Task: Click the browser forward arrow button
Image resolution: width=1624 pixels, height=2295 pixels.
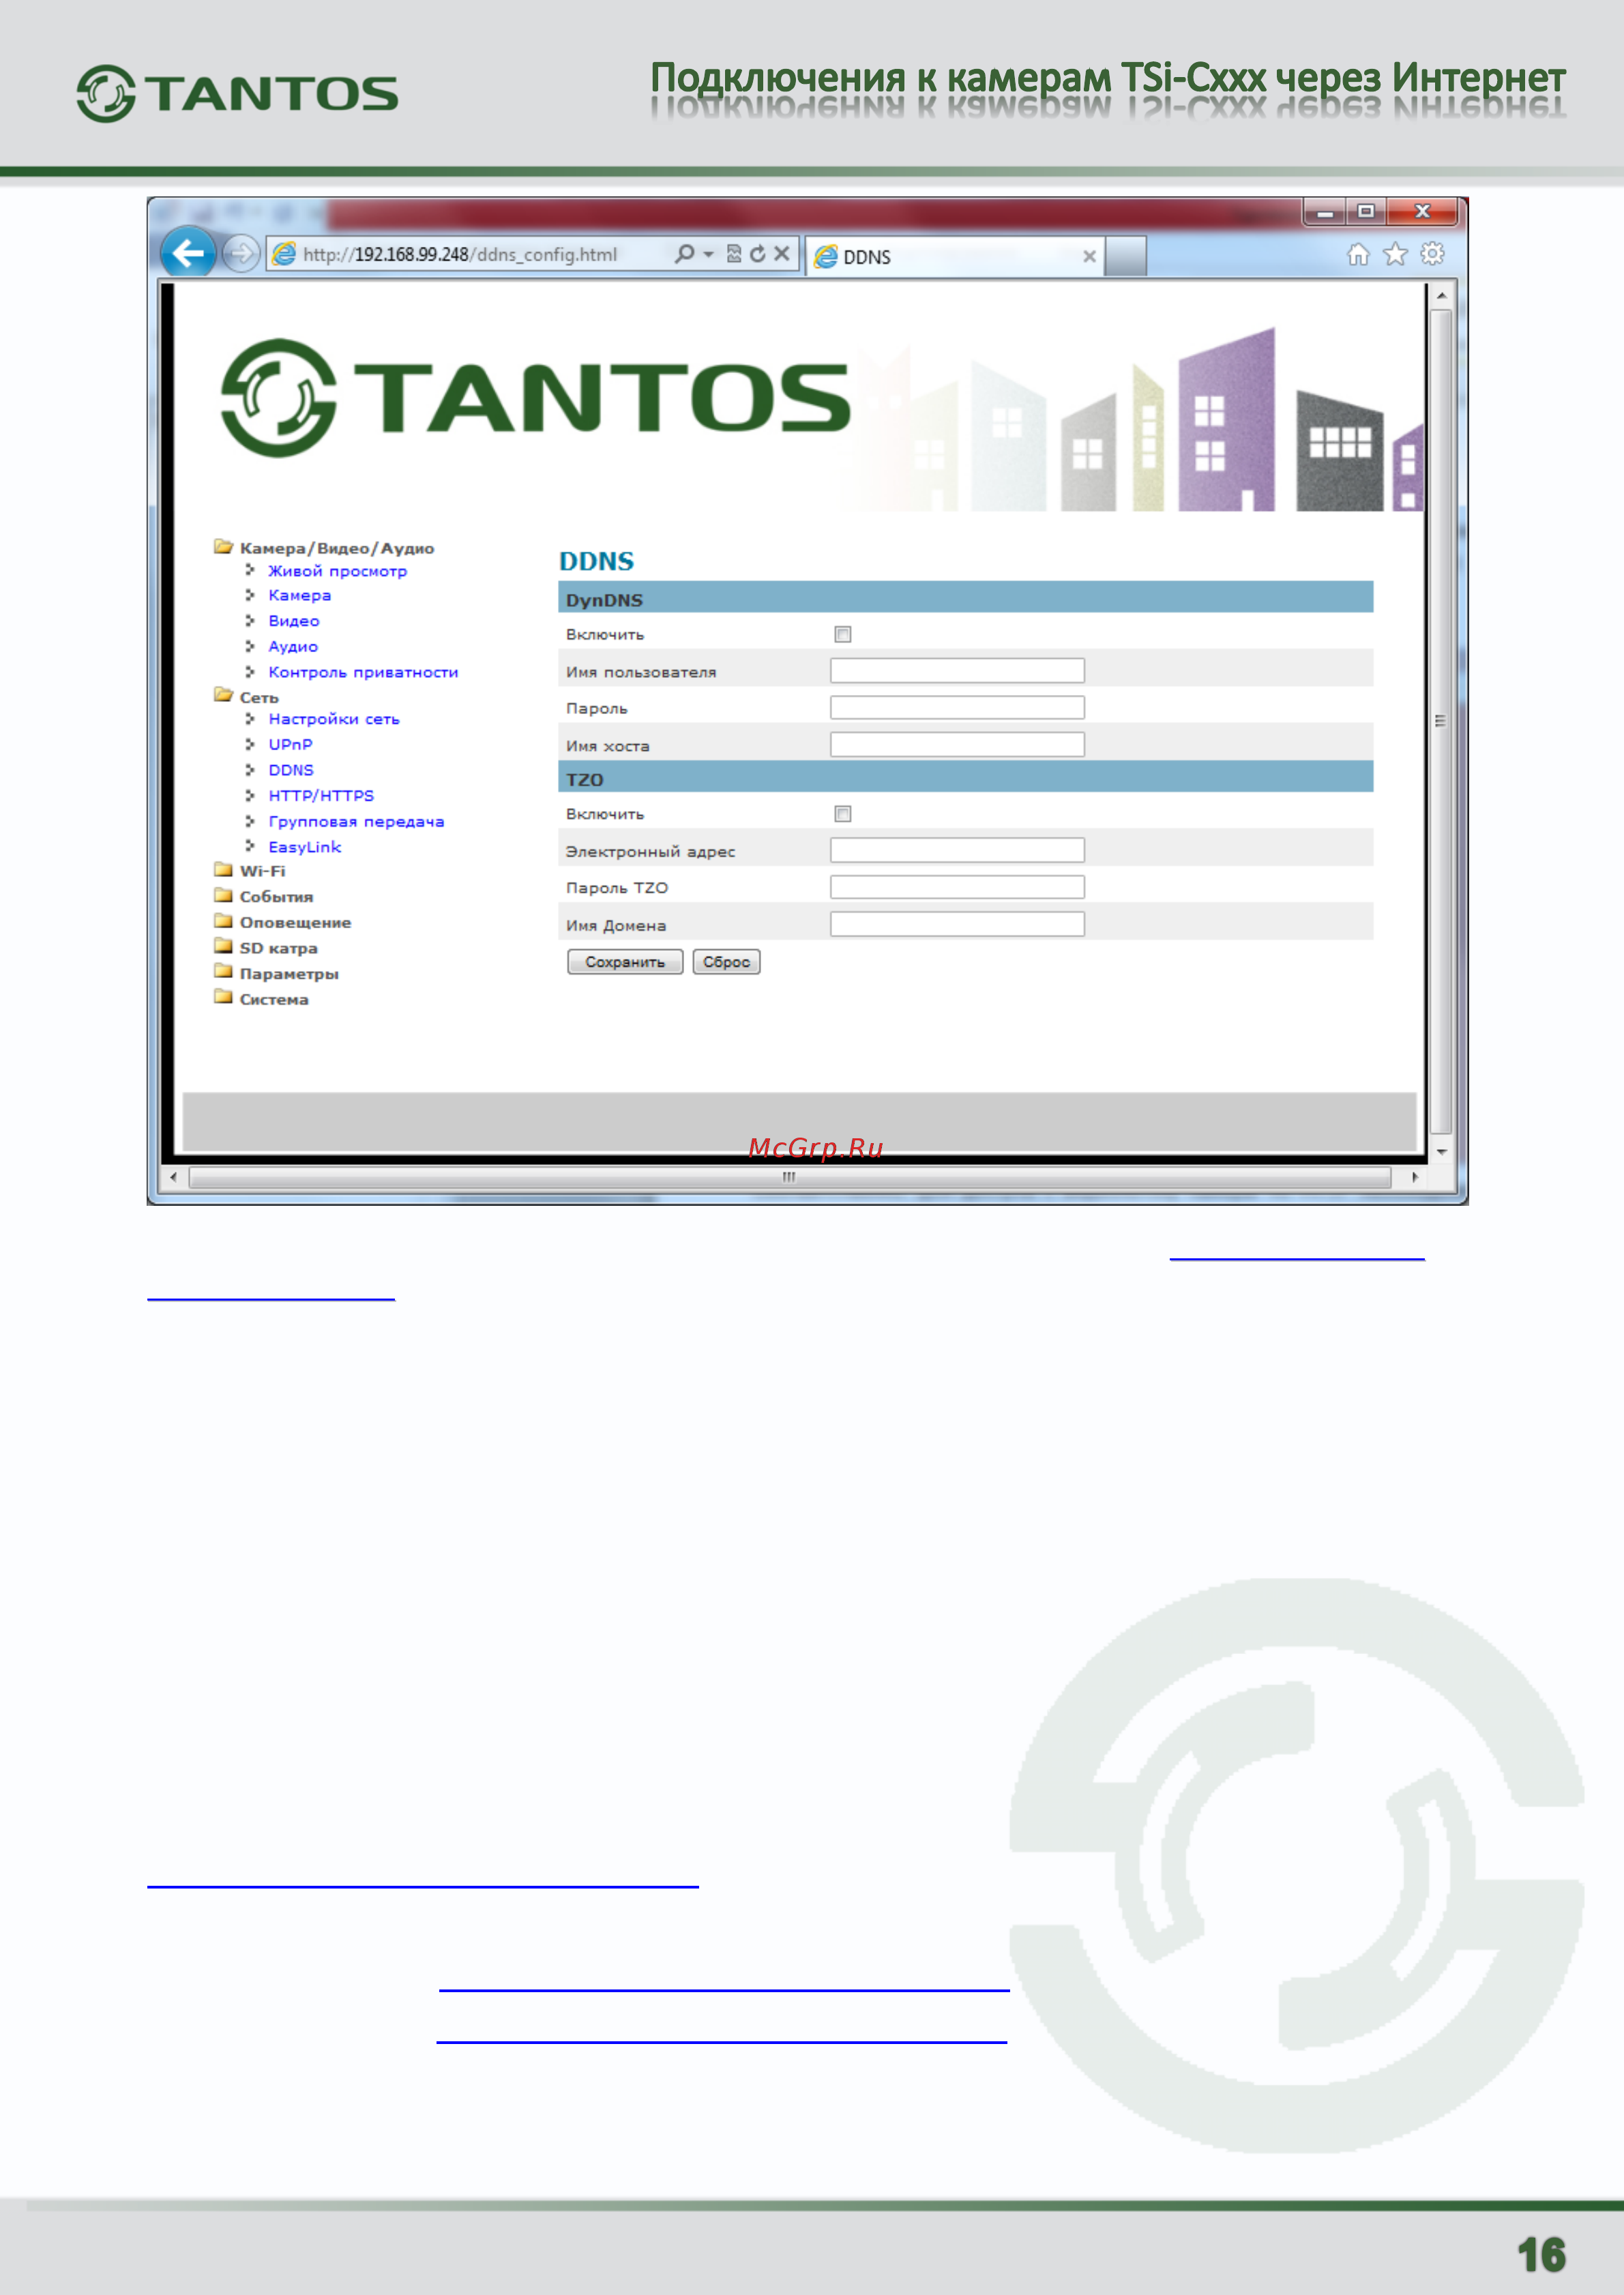Action: click(241, 254)
